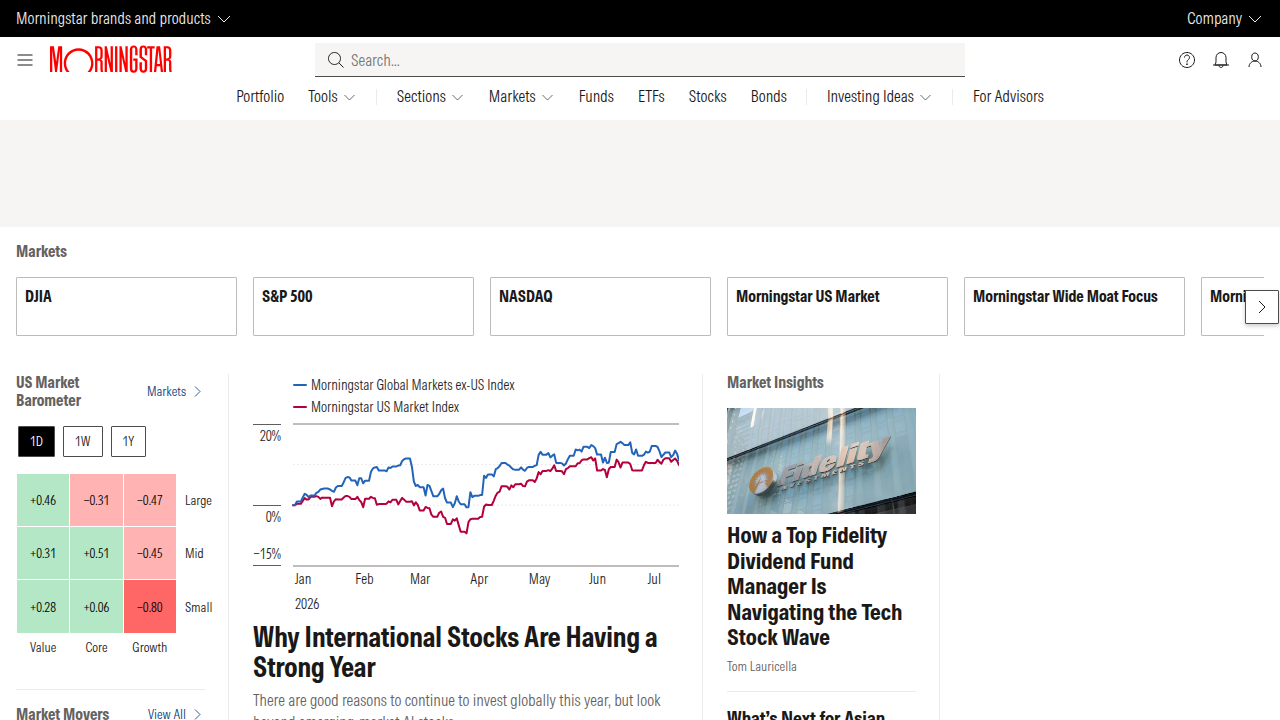The image size is (1280, 720).
Task: Click the arrow beside Markets link
Action: 198,392
